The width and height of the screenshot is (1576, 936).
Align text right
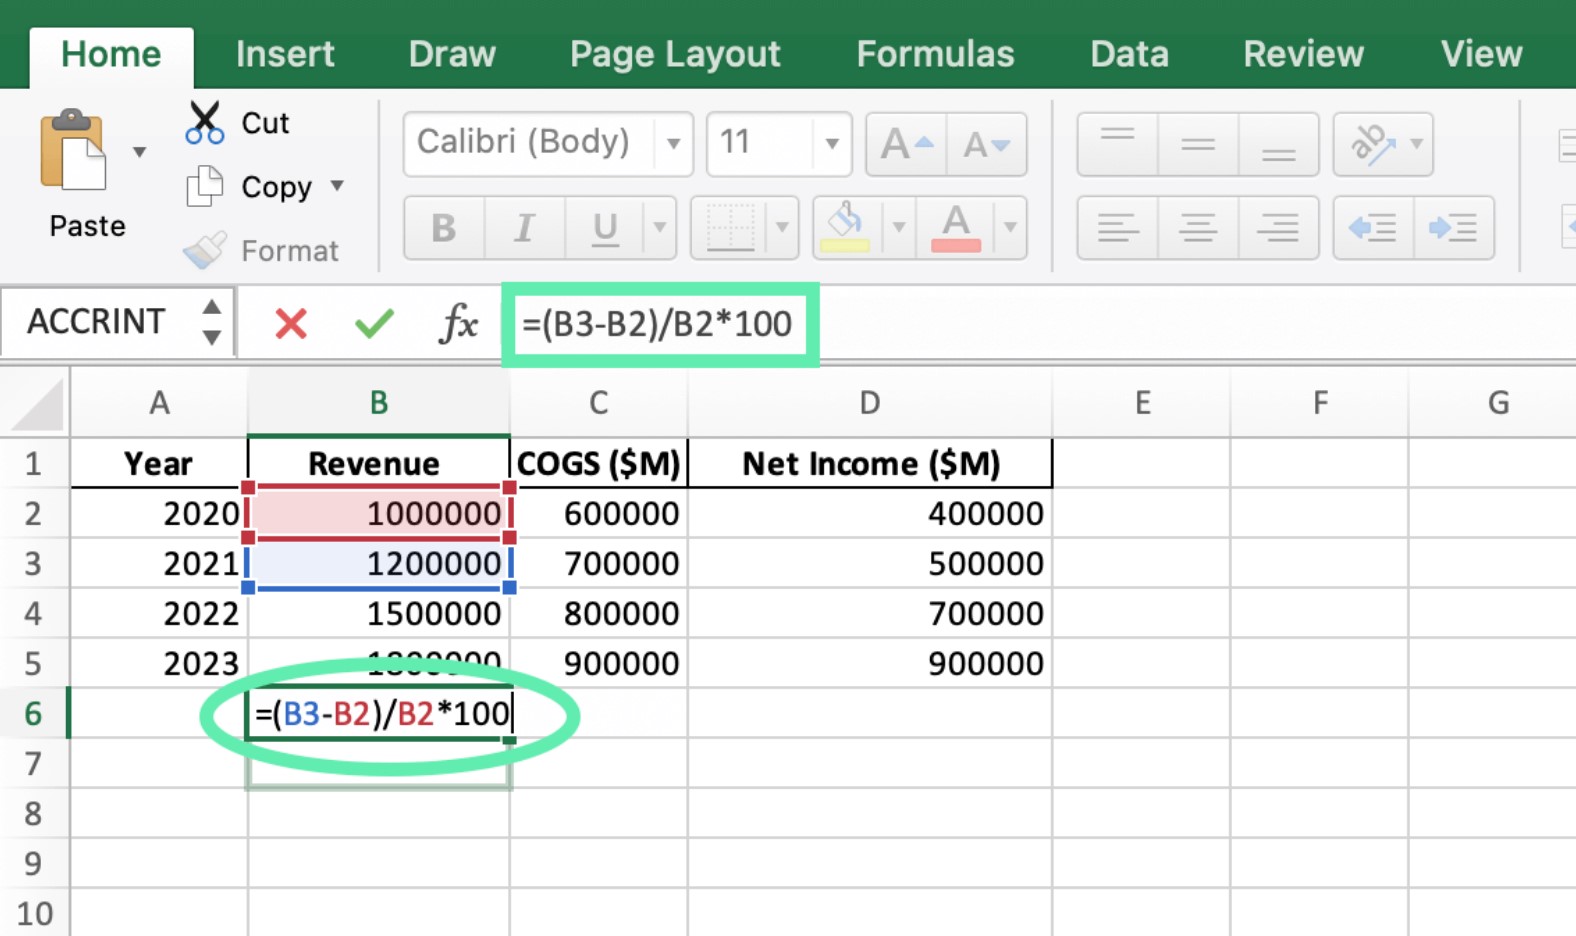[1278, 228]
